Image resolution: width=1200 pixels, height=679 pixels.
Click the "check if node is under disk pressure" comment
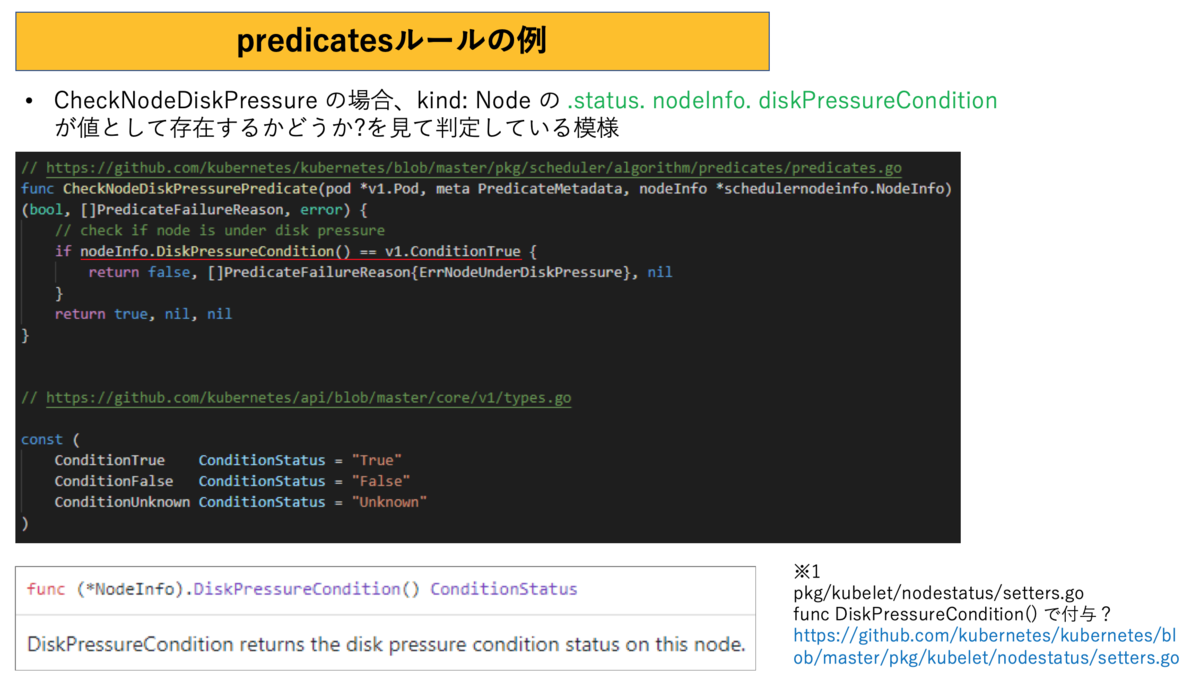coord(219,230)
